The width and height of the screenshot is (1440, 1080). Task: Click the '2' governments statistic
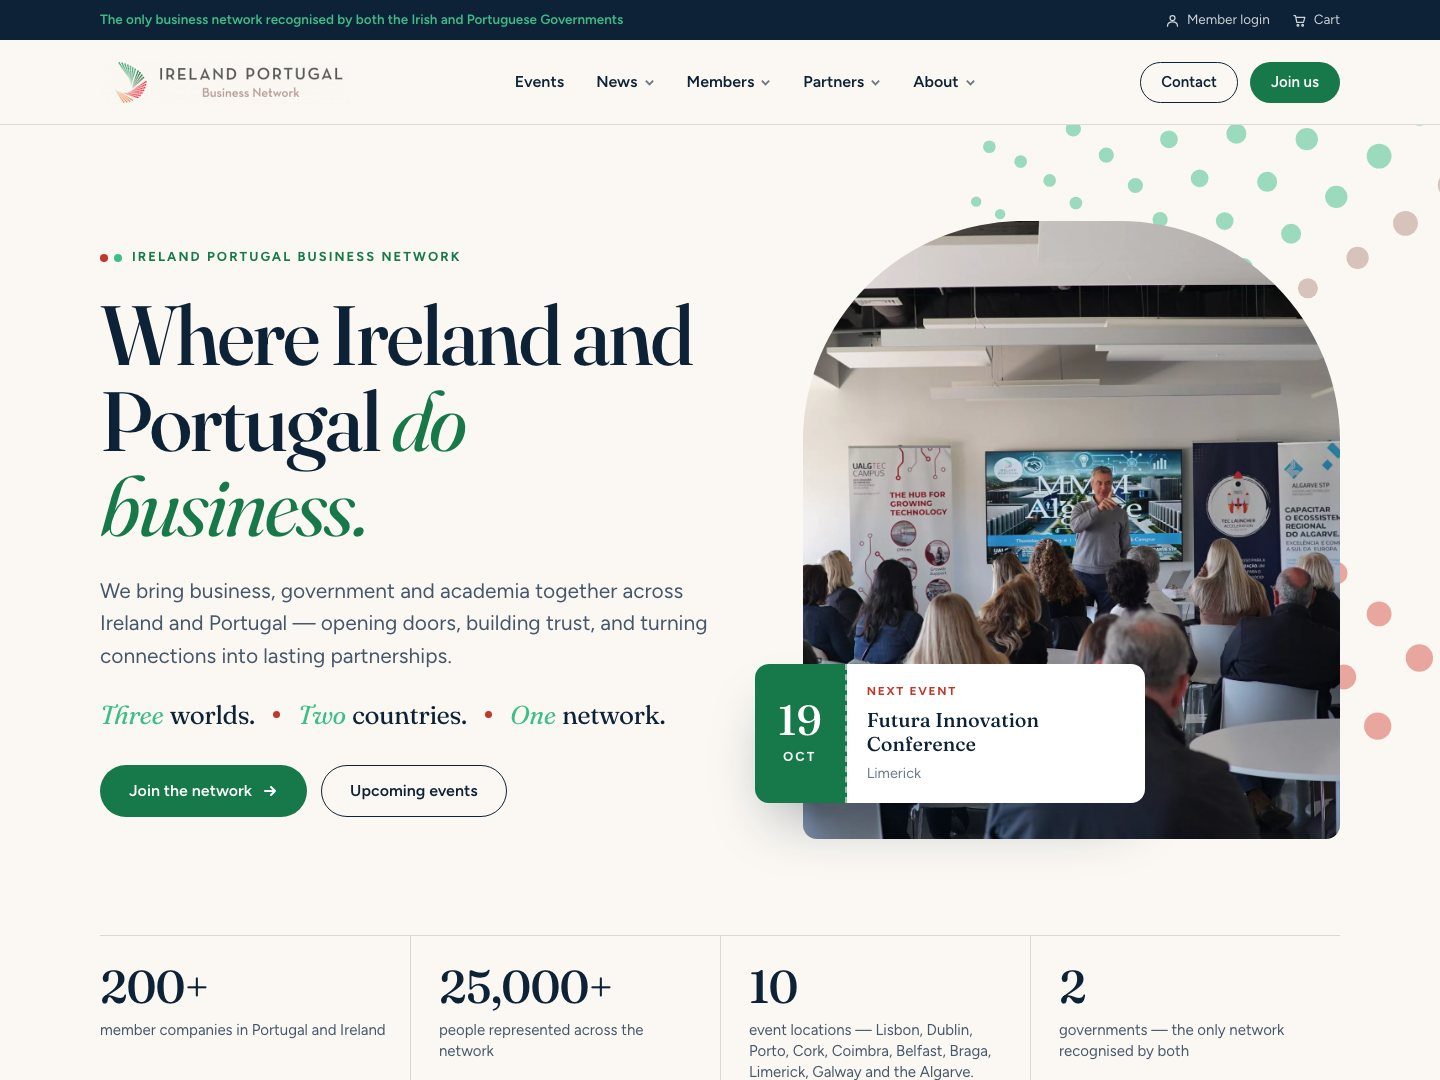point(1072,987)
